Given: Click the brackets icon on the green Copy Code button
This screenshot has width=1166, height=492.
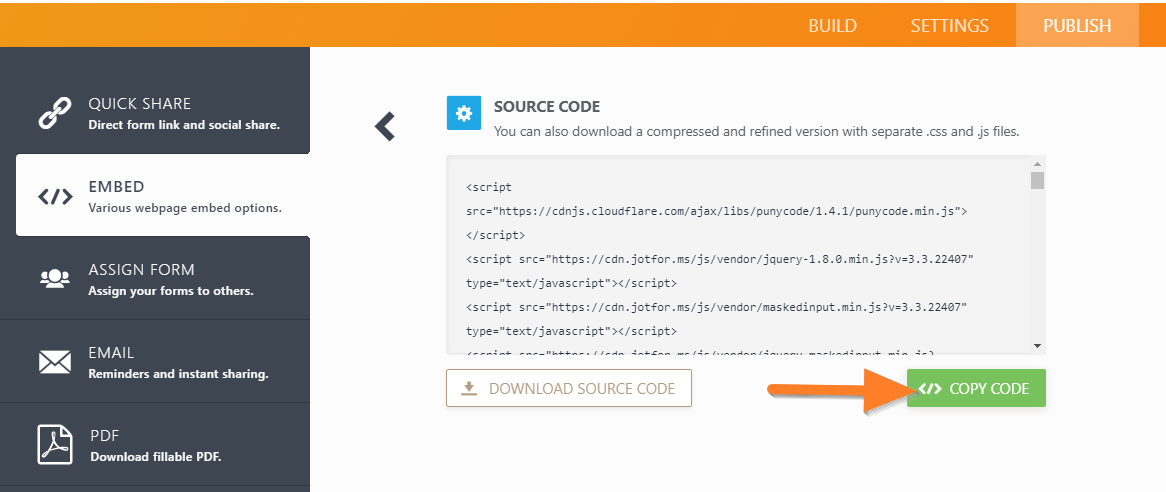Looking at the screenshot, I should (x=930, y=389).
